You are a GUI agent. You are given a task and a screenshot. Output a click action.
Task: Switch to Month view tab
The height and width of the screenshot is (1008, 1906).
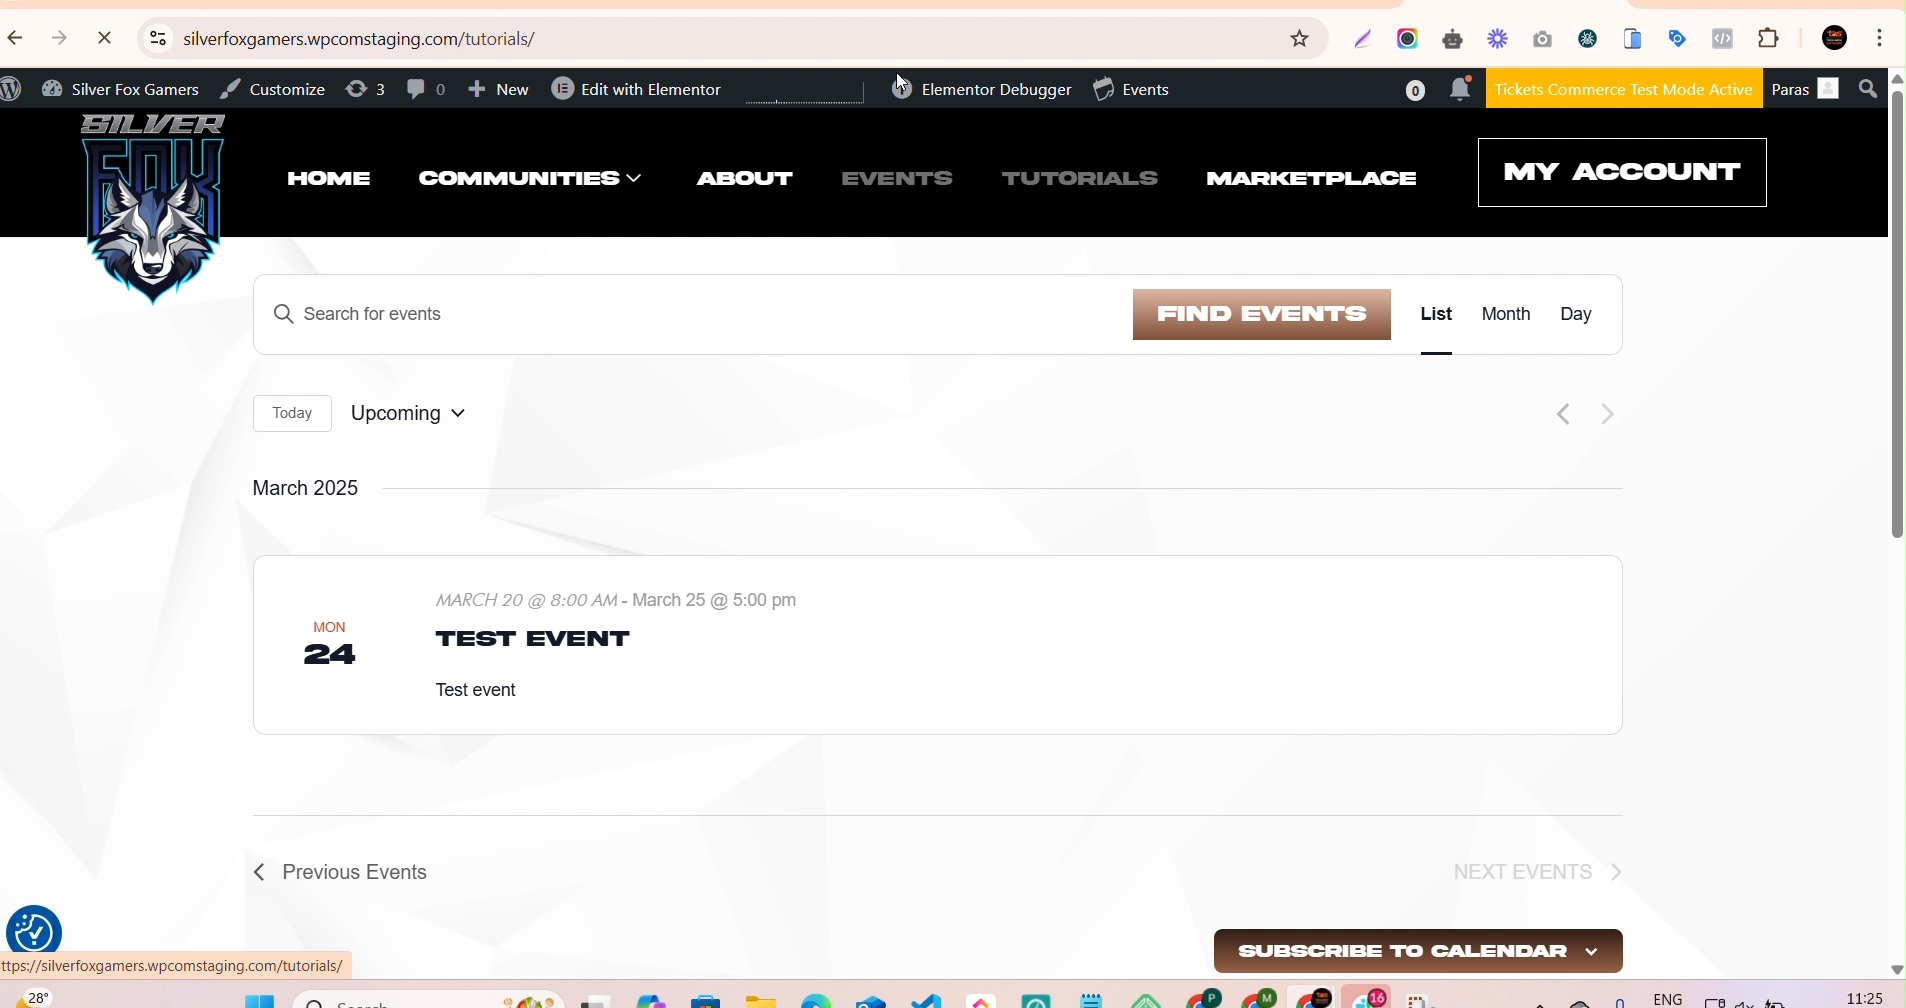coord(1505,314)
